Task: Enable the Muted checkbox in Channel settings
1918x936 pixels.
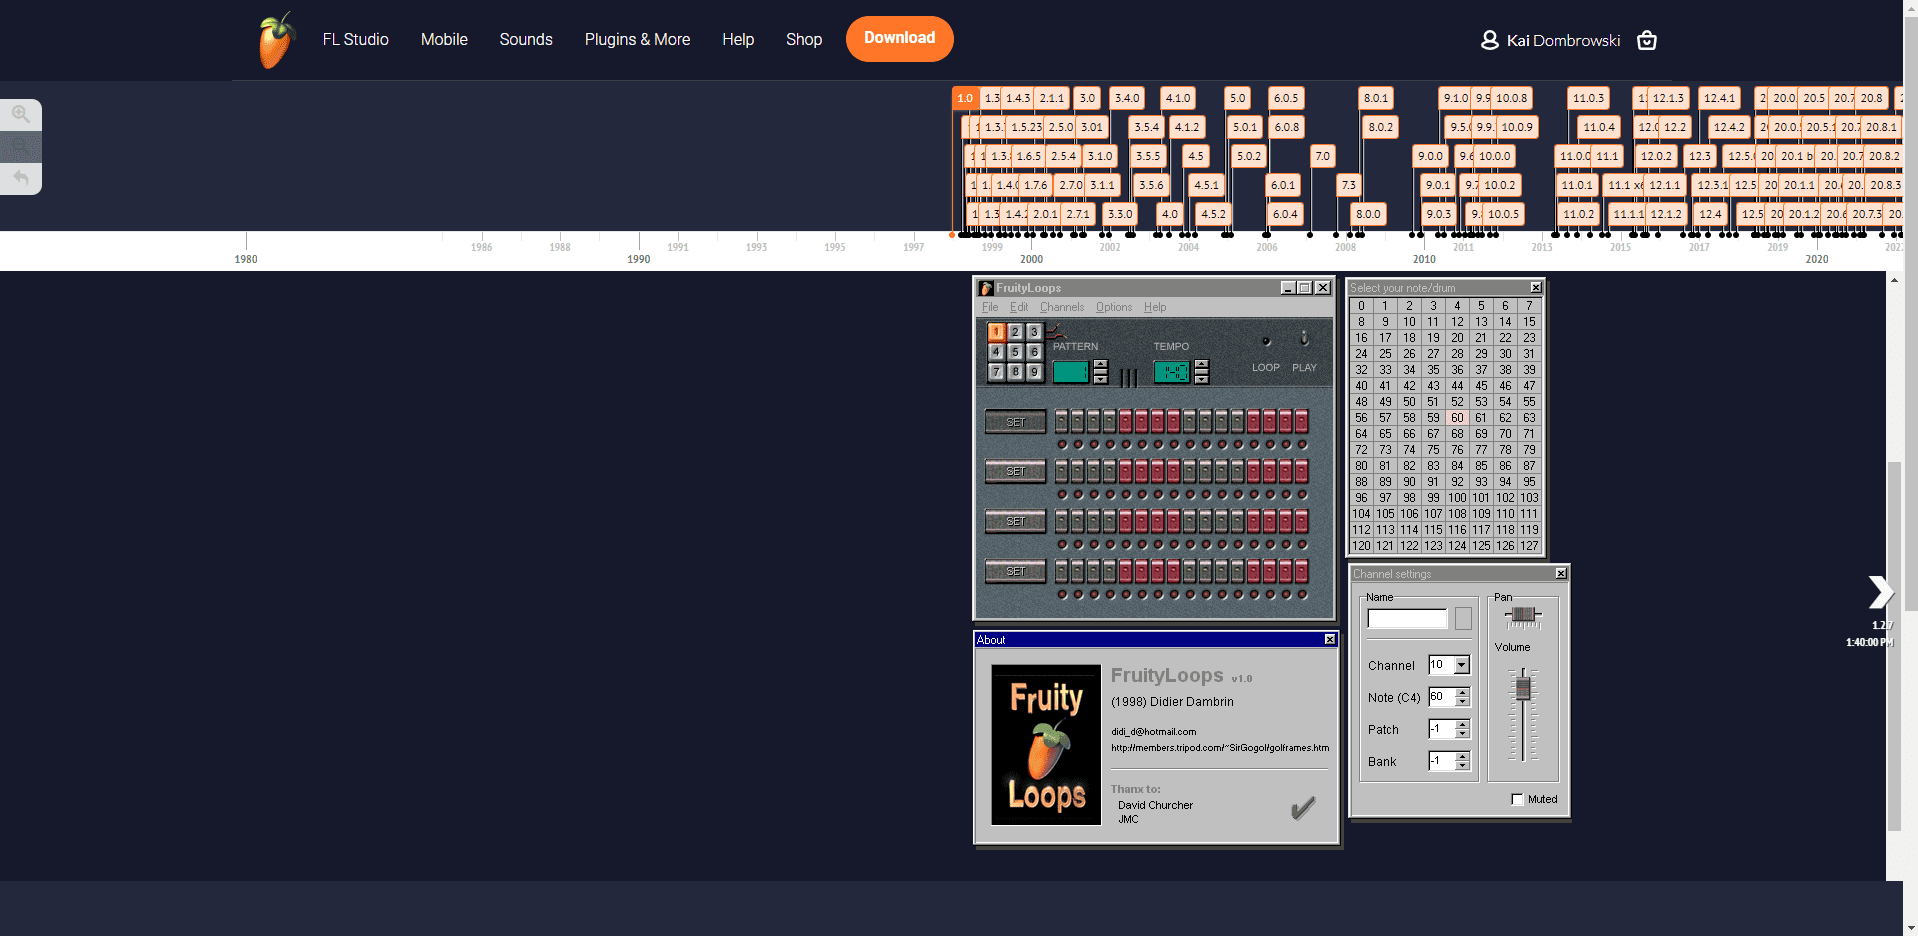Action: tap(1517, 799)
